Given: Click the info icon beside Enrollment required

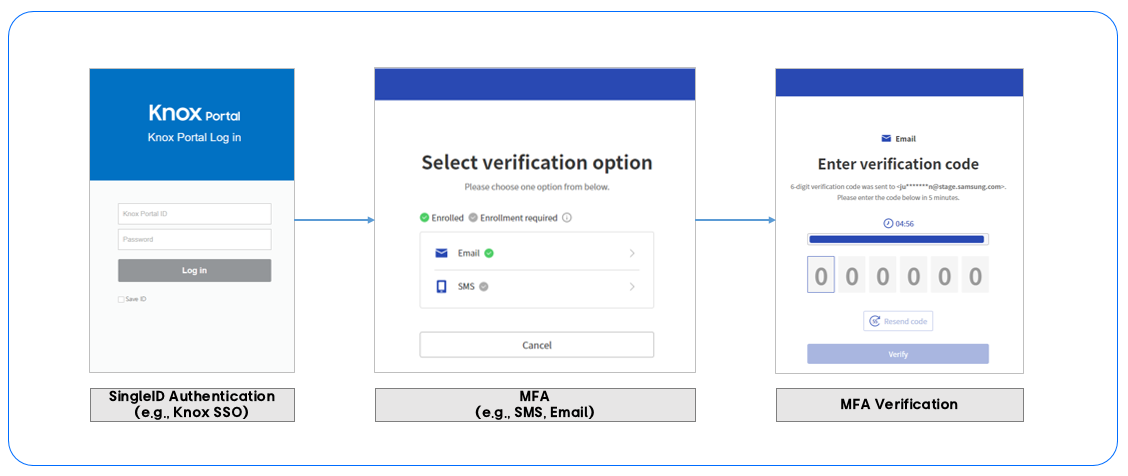Looking at the screenshot, I should click(x=567, y=217).
